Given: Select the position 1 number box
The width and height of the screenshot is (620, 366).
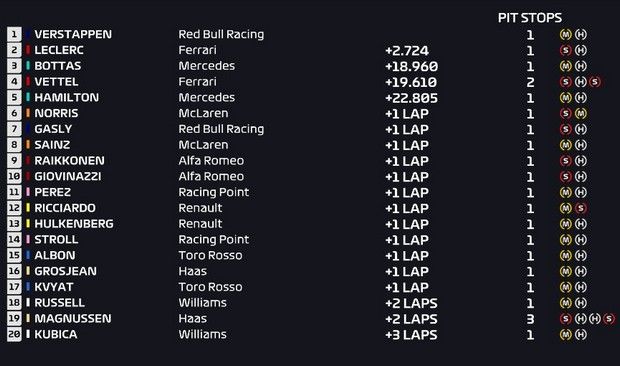Looking at the screenshot, I should point(14,34).
